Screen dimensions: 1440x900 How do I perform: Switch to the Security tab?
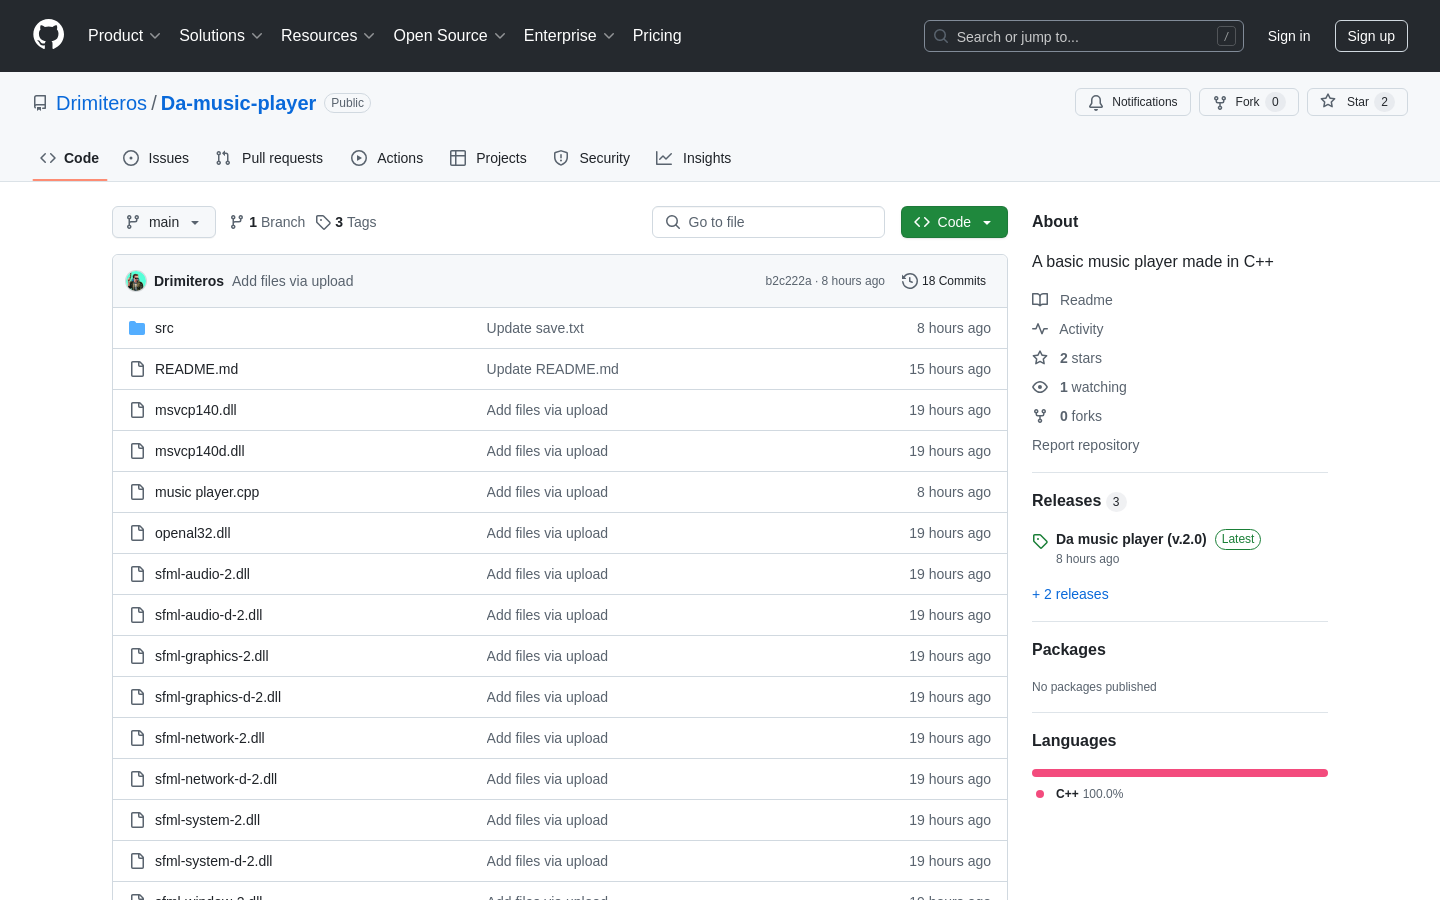(x=592, y=158)
